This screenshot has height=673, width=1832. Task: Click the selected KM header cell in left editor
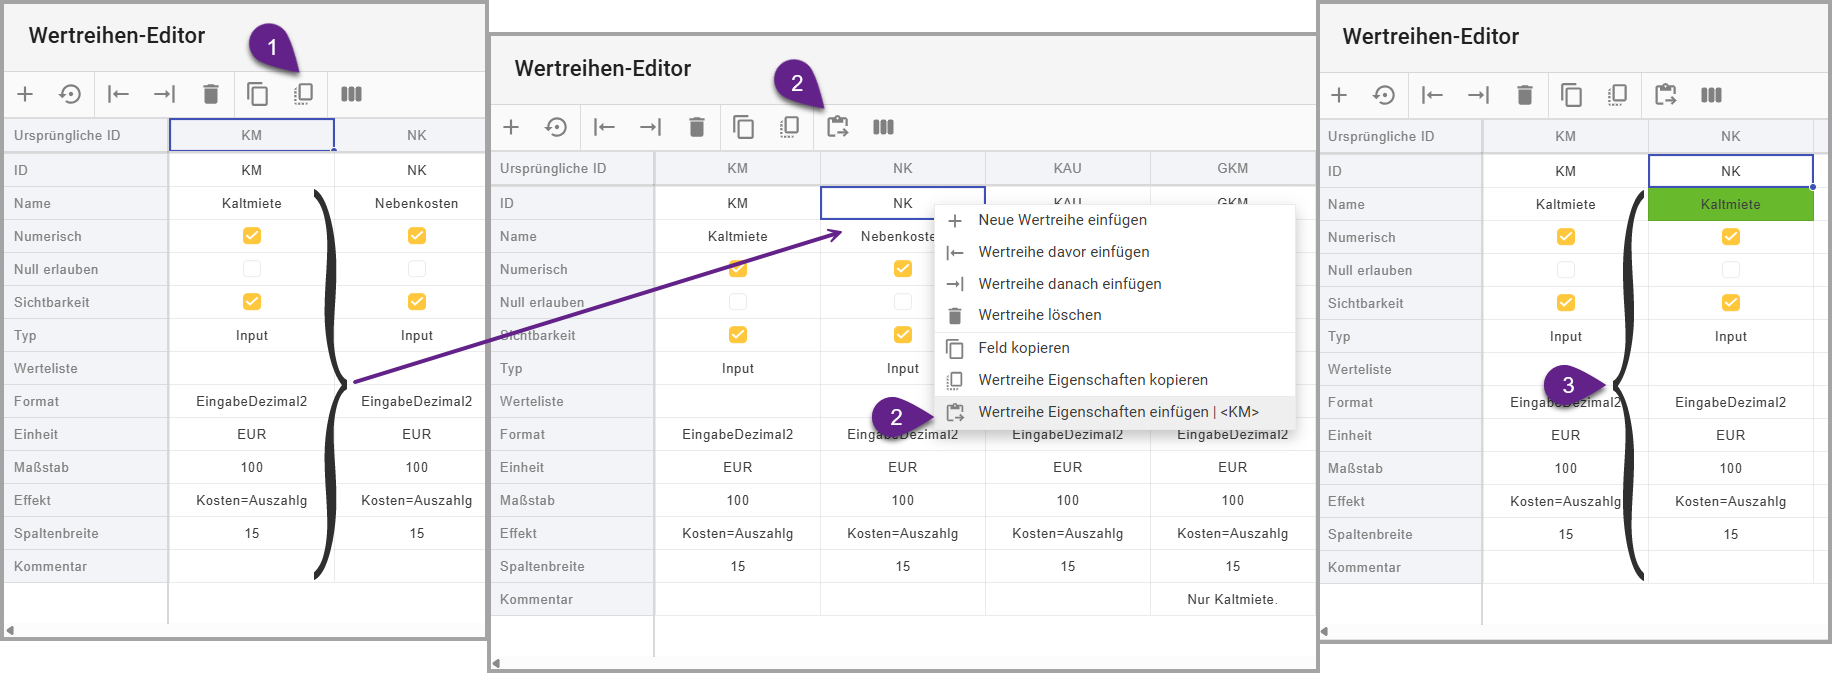252,135
